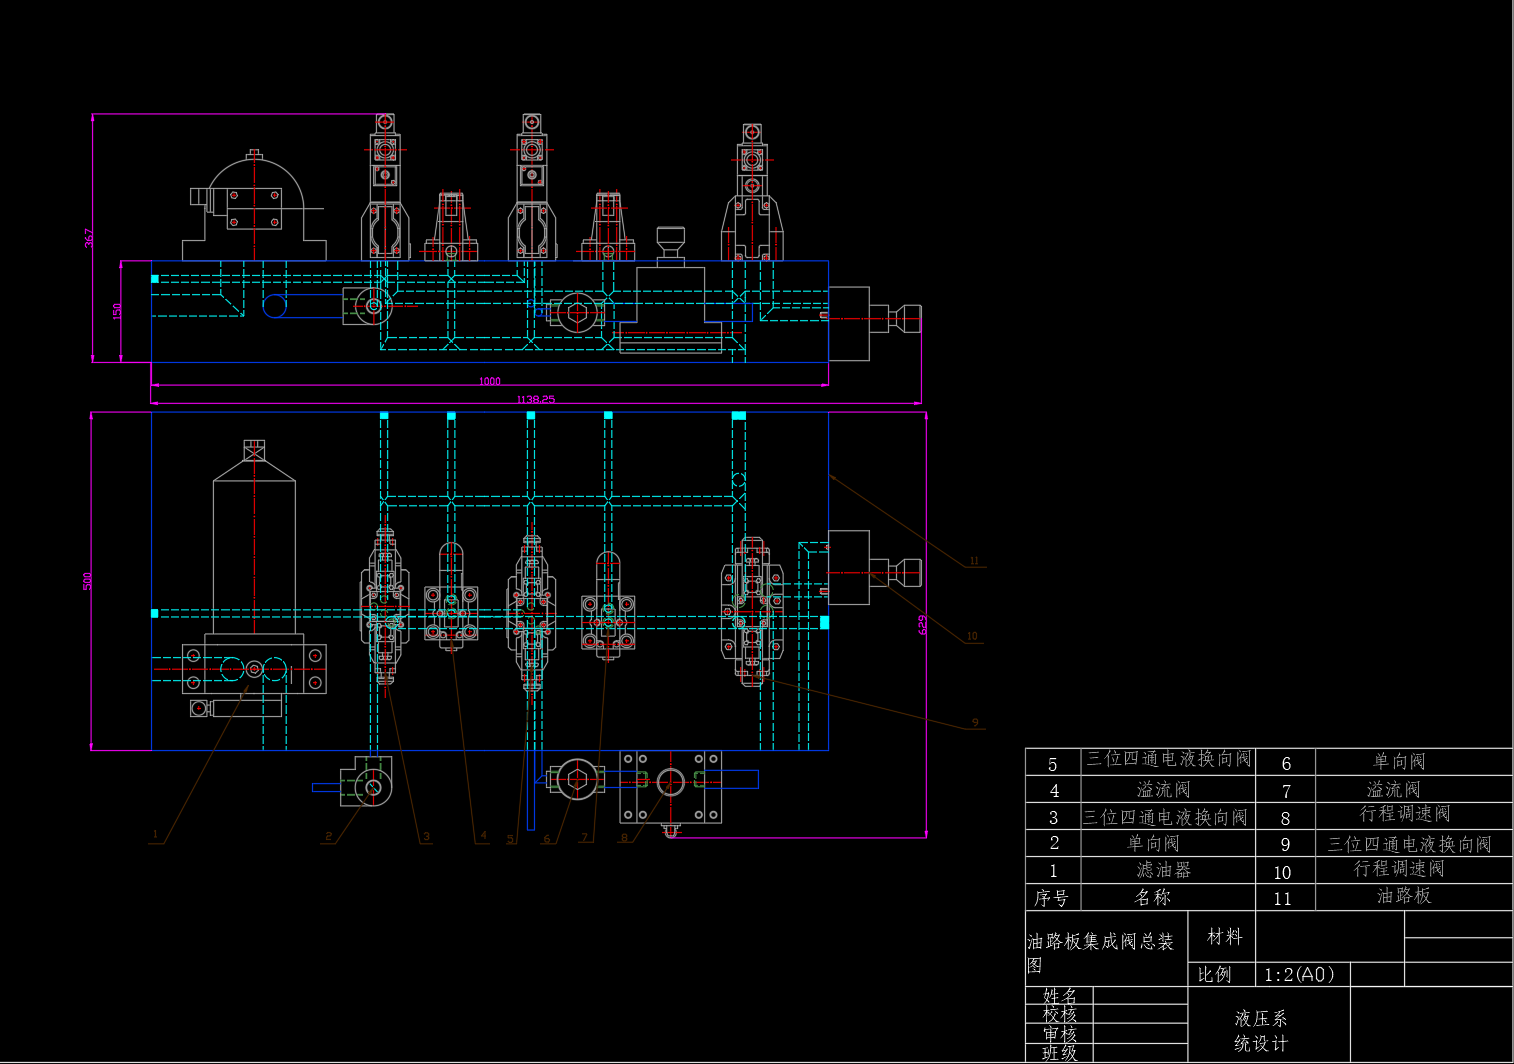
Task: Click the 1000 length dimension text
Action: [489, 381]
